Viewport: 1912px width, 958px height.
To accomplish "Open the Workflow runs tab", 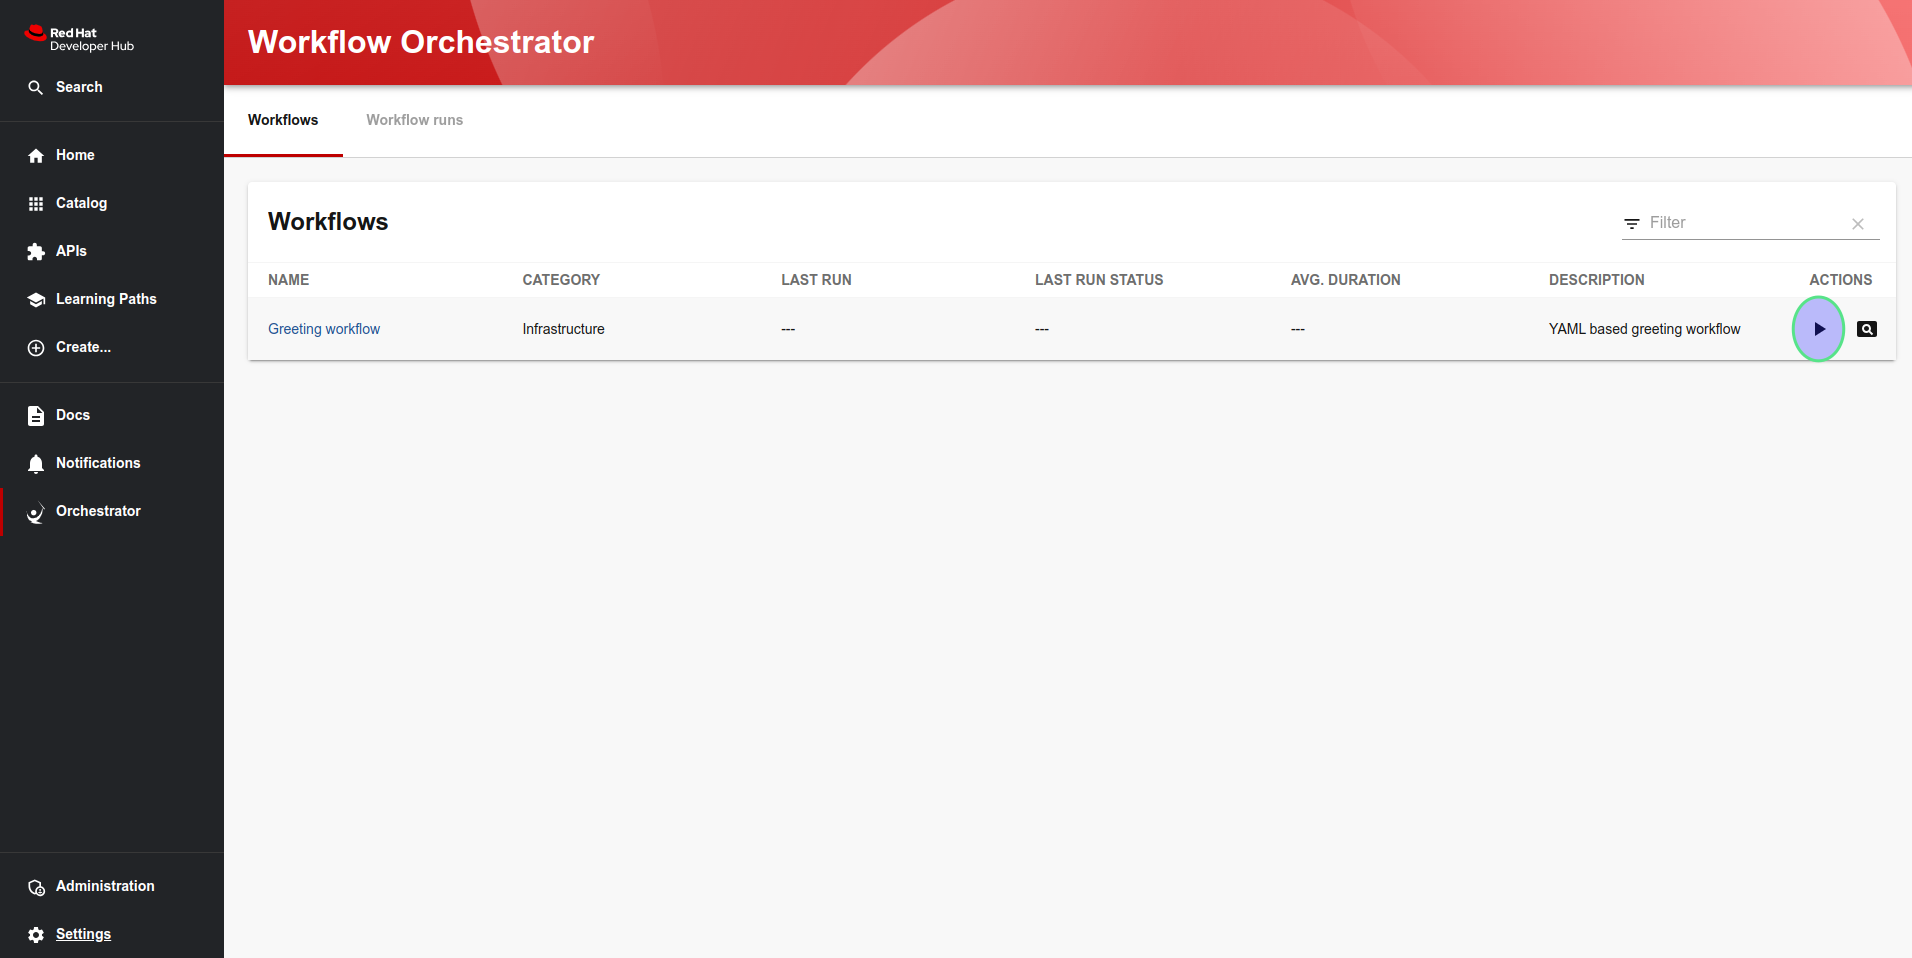I will (415, 120).
